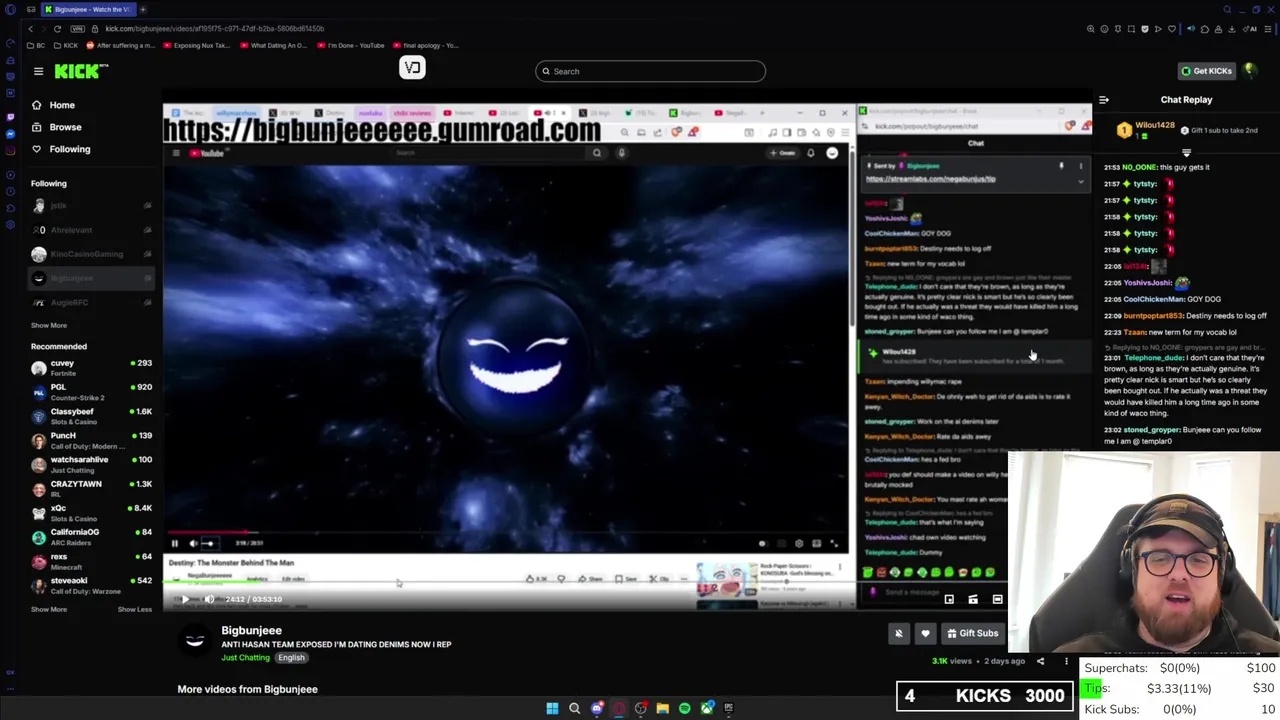Open the Bigbunjeee channel name link
This screenshot has height=720, width=1280.
pos(251,631)
